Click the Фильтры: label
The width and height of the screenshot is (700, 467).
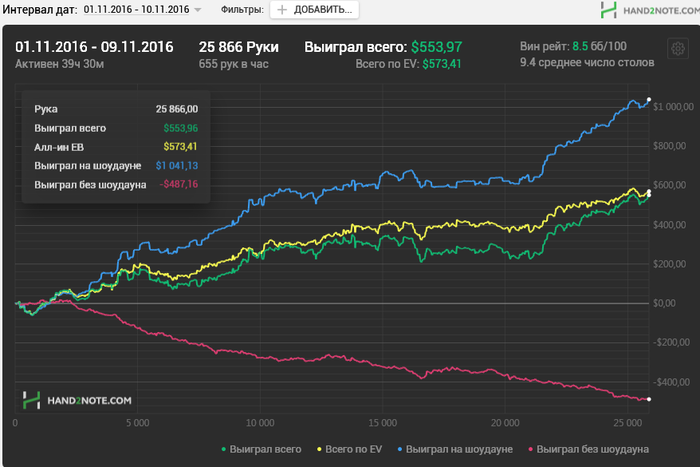242,9
